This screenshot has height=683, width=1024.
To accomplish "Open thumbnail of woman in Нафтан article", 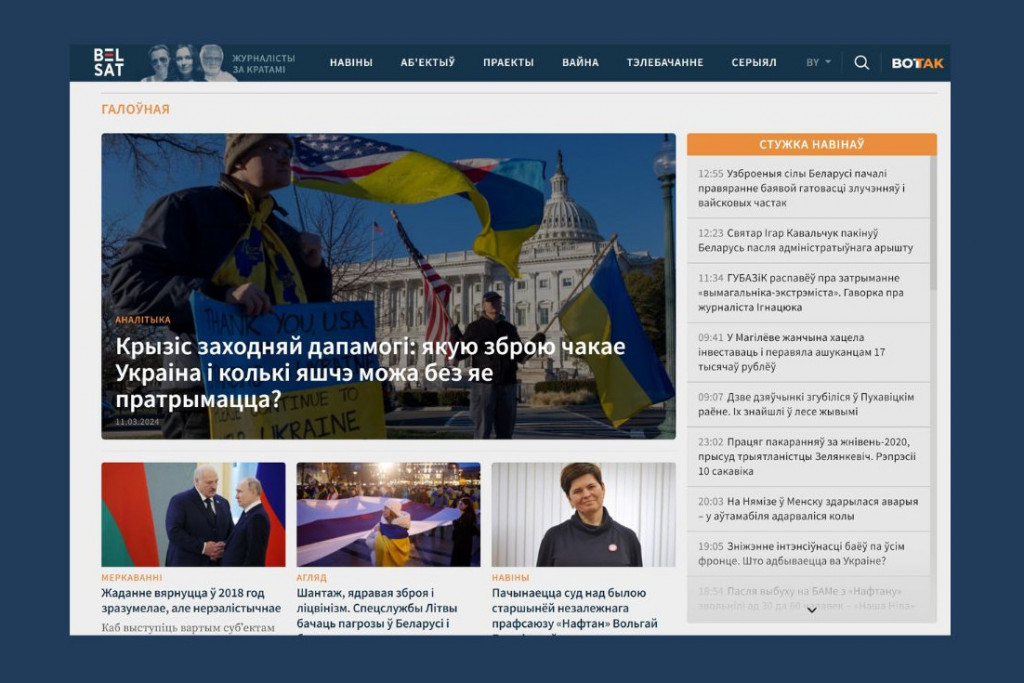I will 583,514.
